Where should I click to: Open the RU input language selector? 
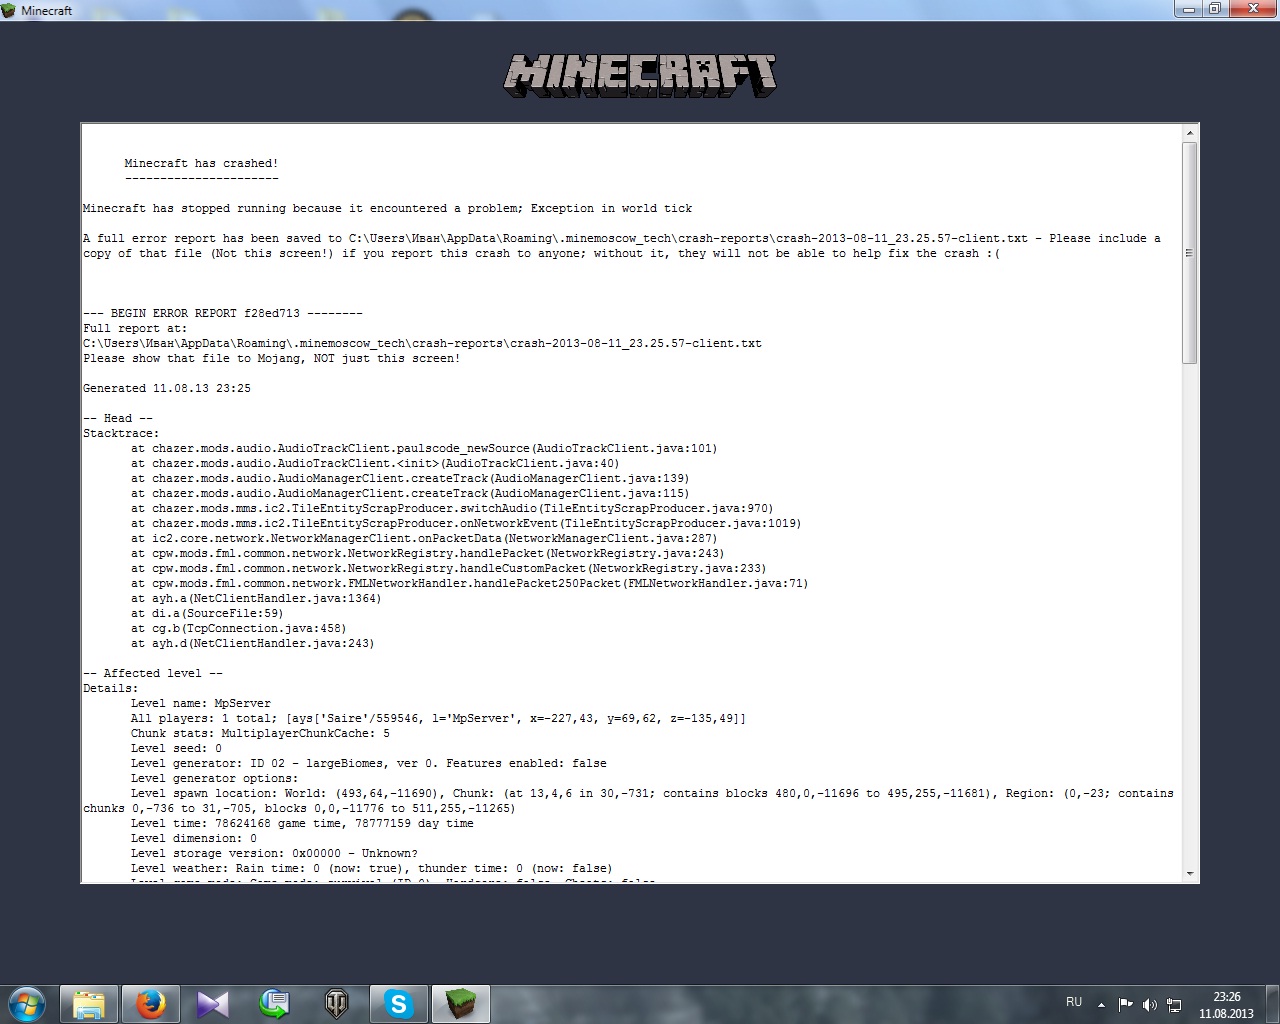pos(1074,1002)
